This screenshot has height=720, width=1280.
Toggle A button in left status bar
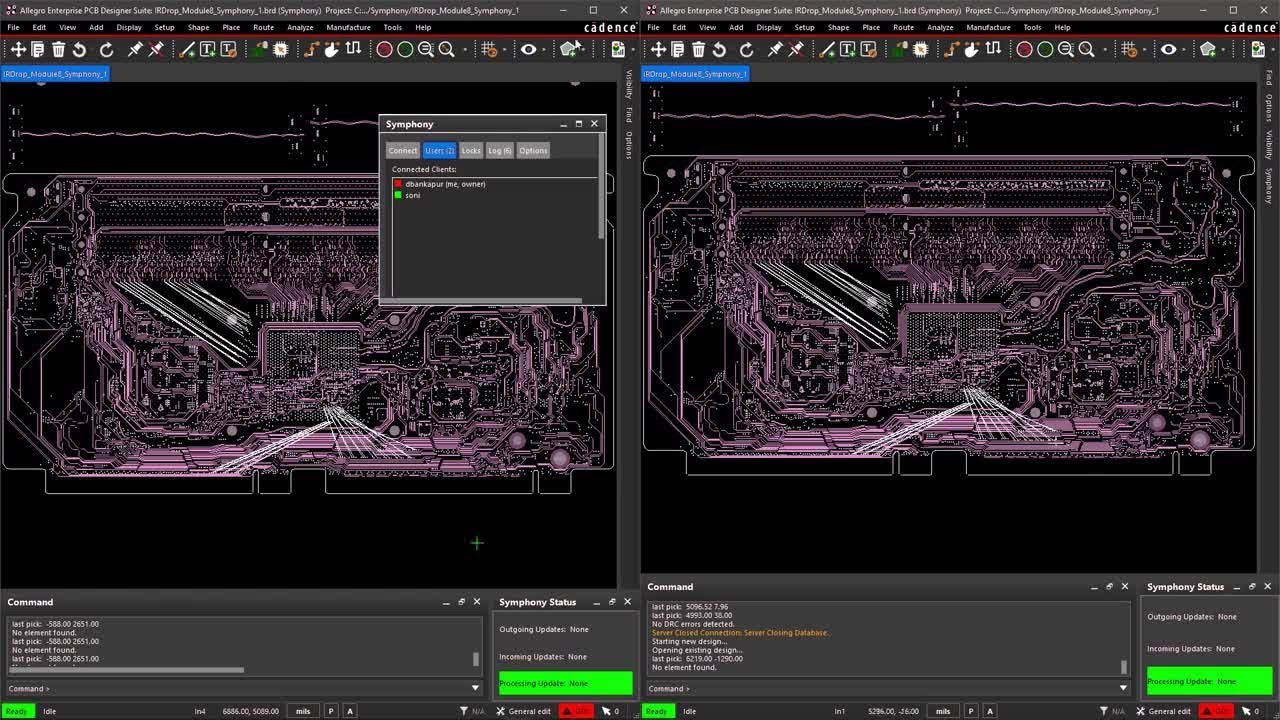pos(350,711)
